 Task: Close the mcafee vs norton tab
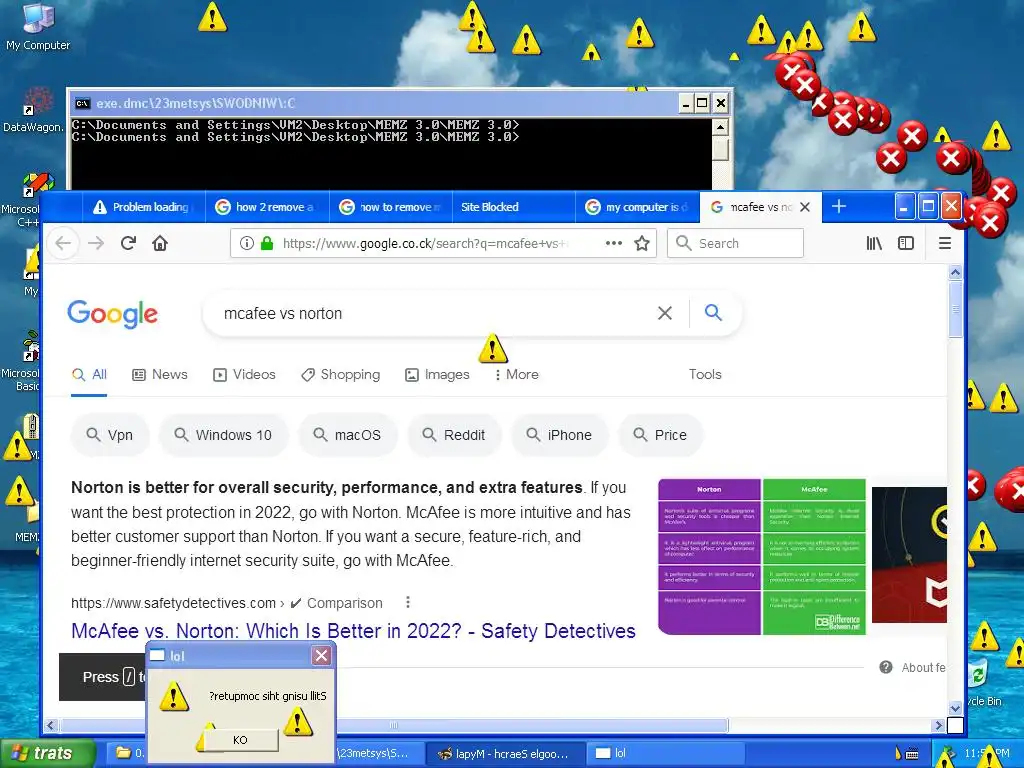click(x=805, y=207)
